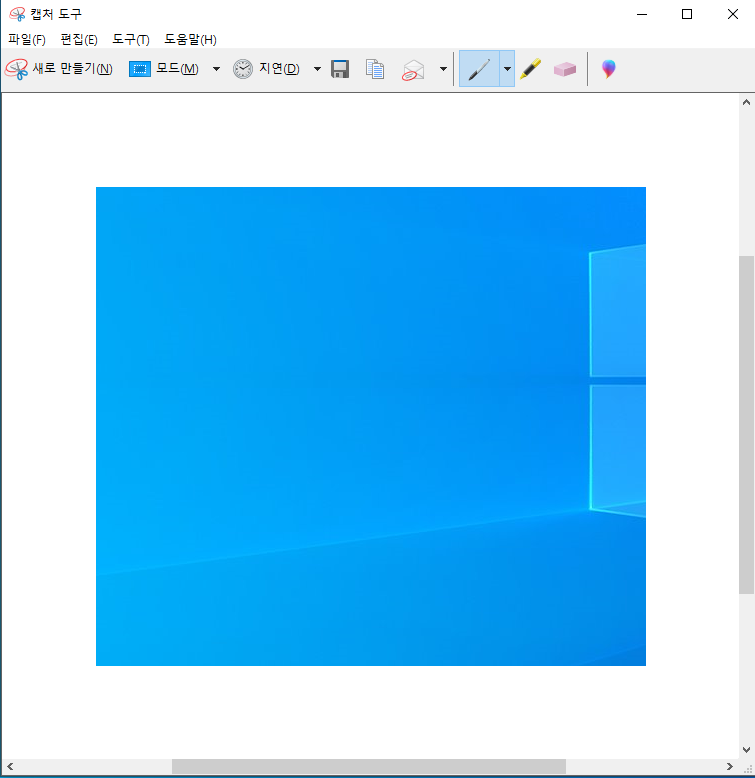
Task: Open the Pen options dropdown arrow
Action: pos(507,69)
